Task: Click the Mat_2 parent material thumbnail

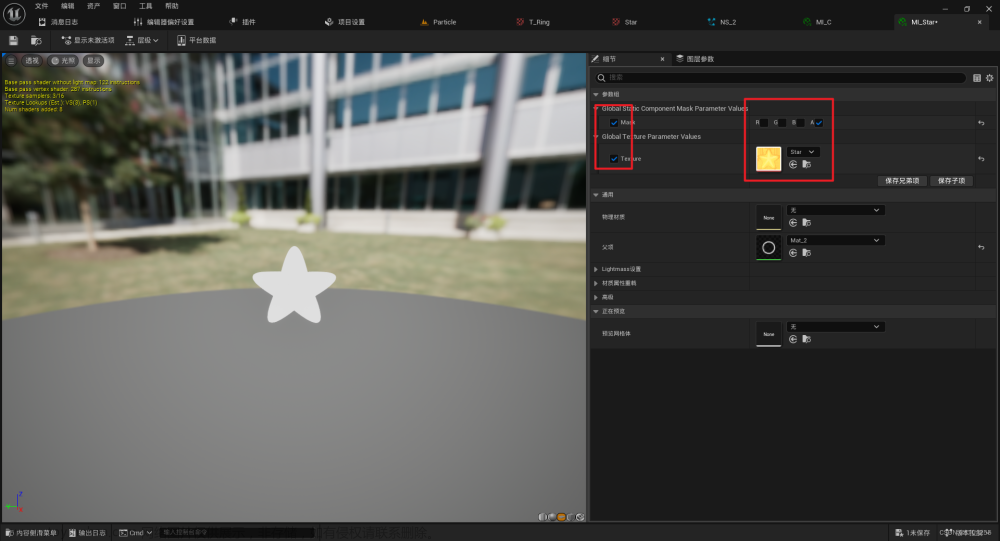Action: point(768,248)
